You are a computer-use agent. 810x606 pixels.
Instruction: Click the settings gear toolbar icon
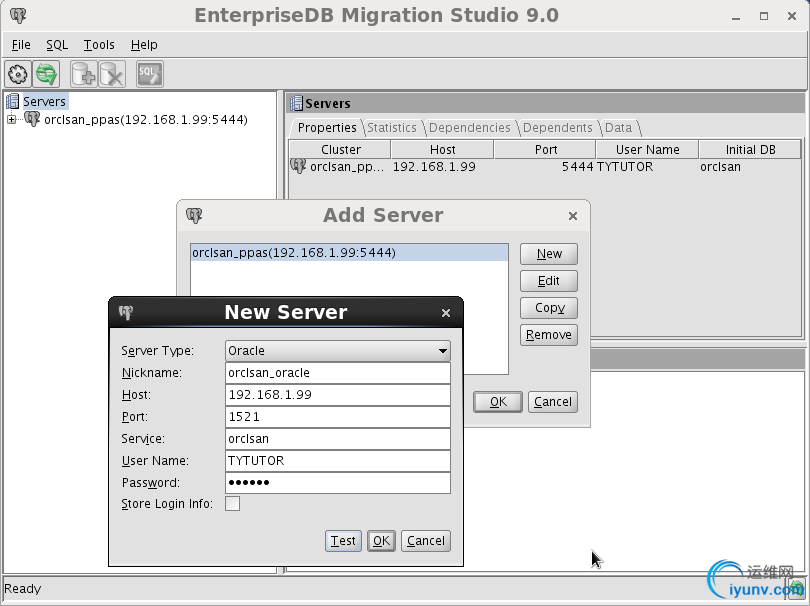click(x=18, y=74)
